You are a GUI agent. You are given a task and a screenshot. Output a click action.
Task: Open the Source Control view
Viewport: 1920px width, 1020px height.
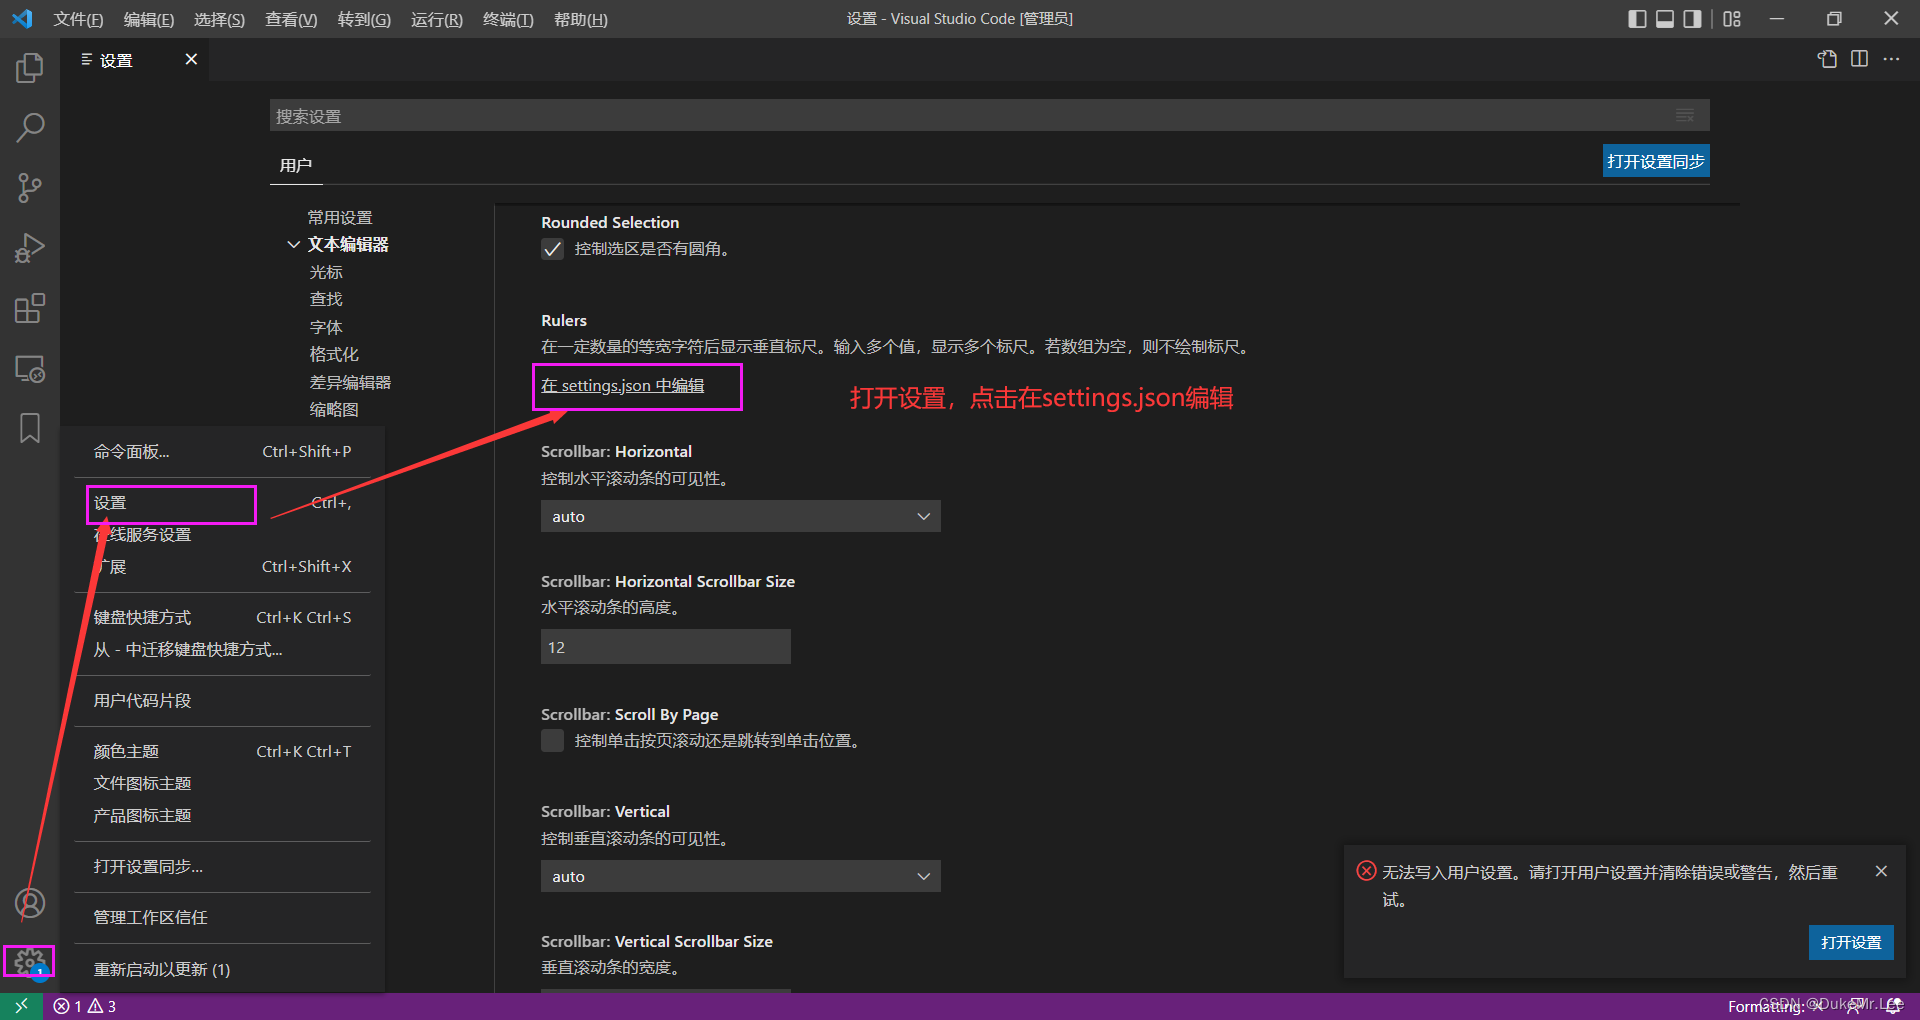pos(30,188)
